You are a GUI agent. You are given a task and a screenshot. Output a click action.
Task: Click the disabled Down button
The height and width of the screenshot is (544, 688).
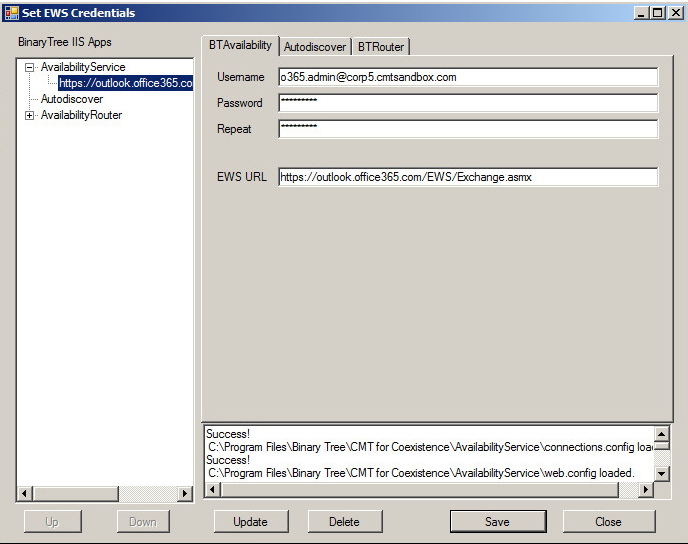[143, 522]
